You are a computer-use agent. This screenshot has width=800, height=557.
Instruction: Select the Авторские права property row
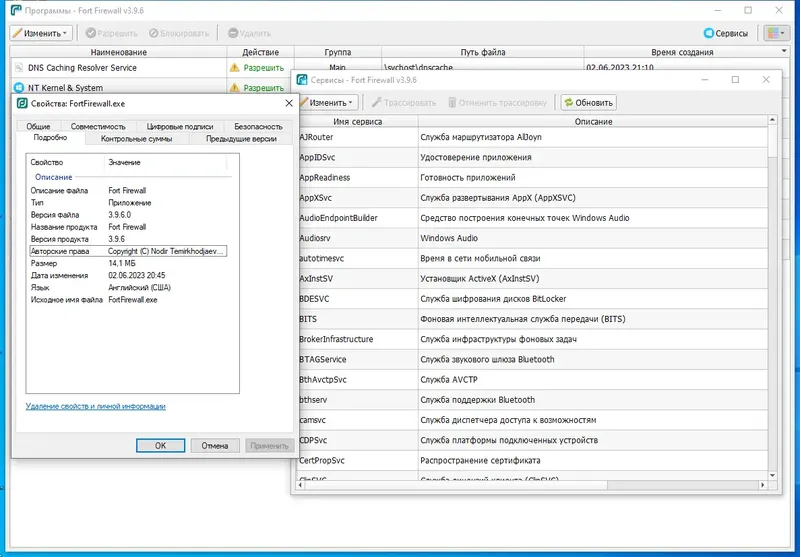[128, 251]
